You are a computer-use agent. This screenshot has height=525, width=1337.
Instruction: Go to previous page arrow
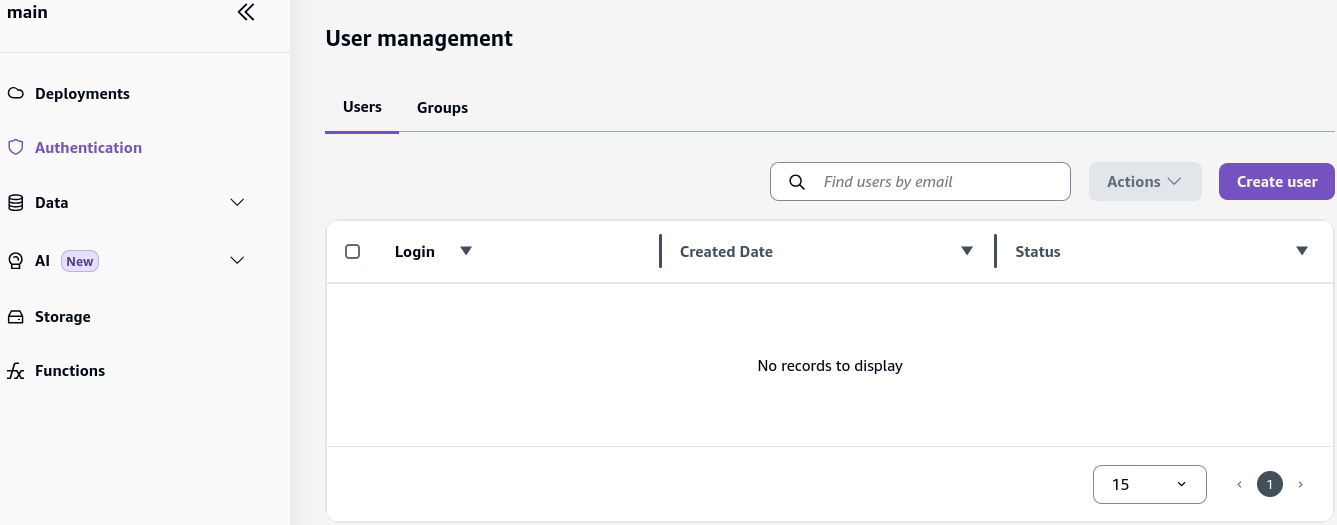click(1239, 484)
